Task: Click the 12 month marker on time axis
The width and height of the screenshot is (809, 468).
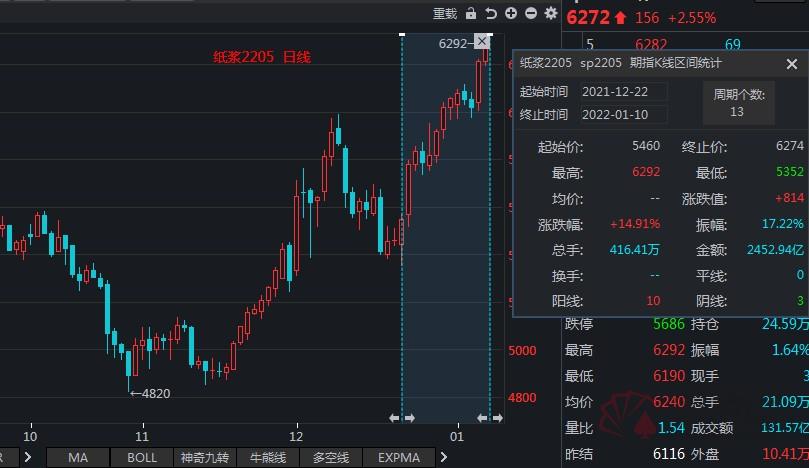Action: point(296,437)
